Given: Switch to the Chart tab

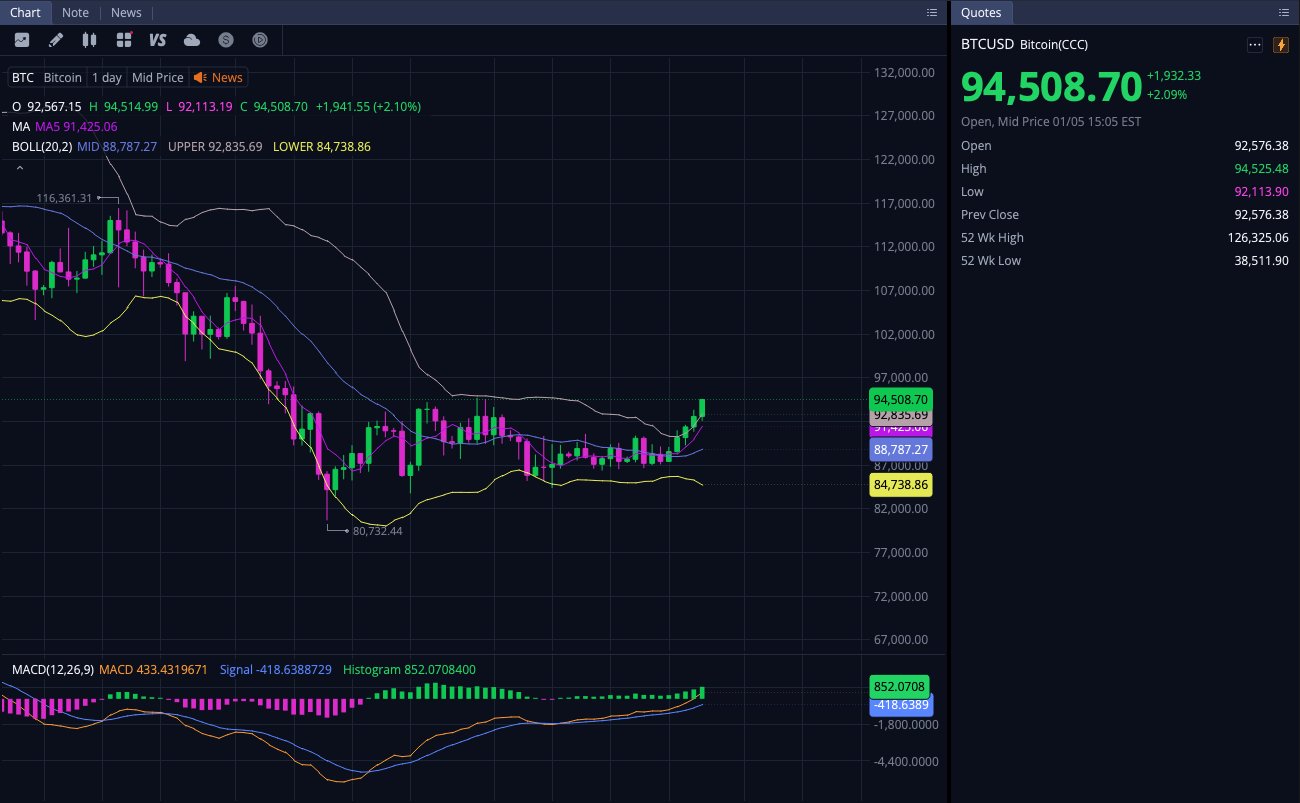Looking at the screenshot, I should point(25,12).
